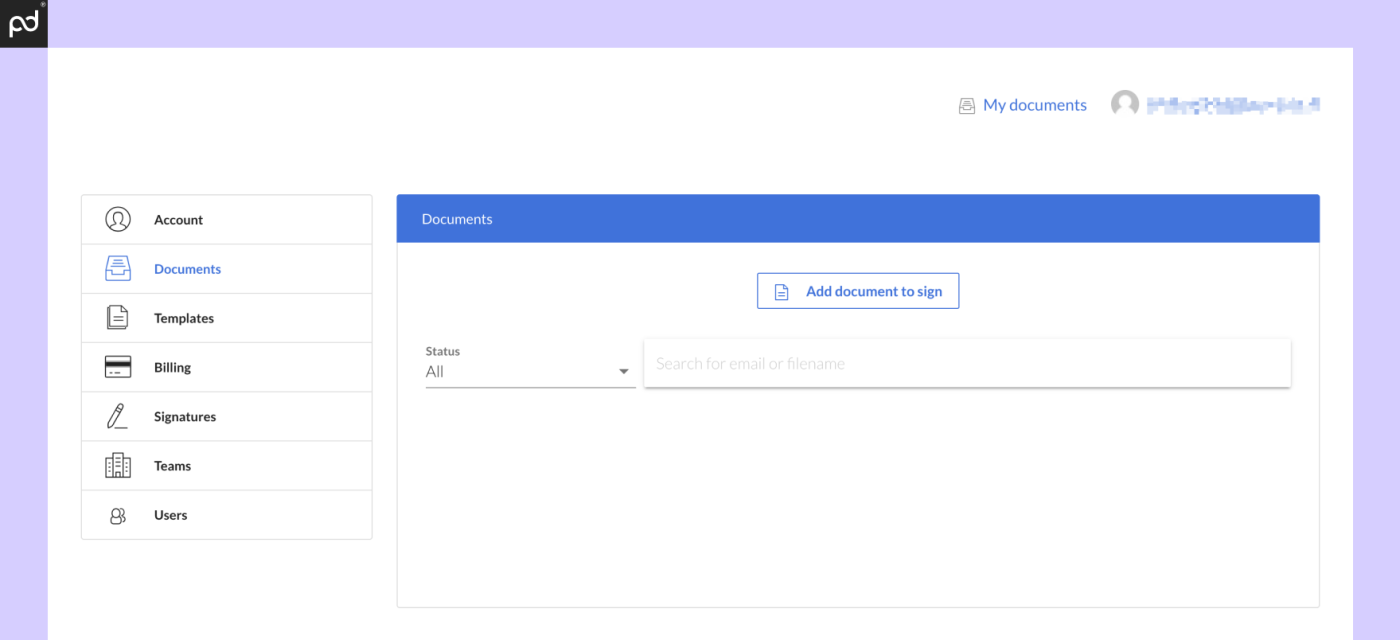Screen dimensions: 1400x640
Task: Navigate to the Billing section
Action: click(172, 366)
